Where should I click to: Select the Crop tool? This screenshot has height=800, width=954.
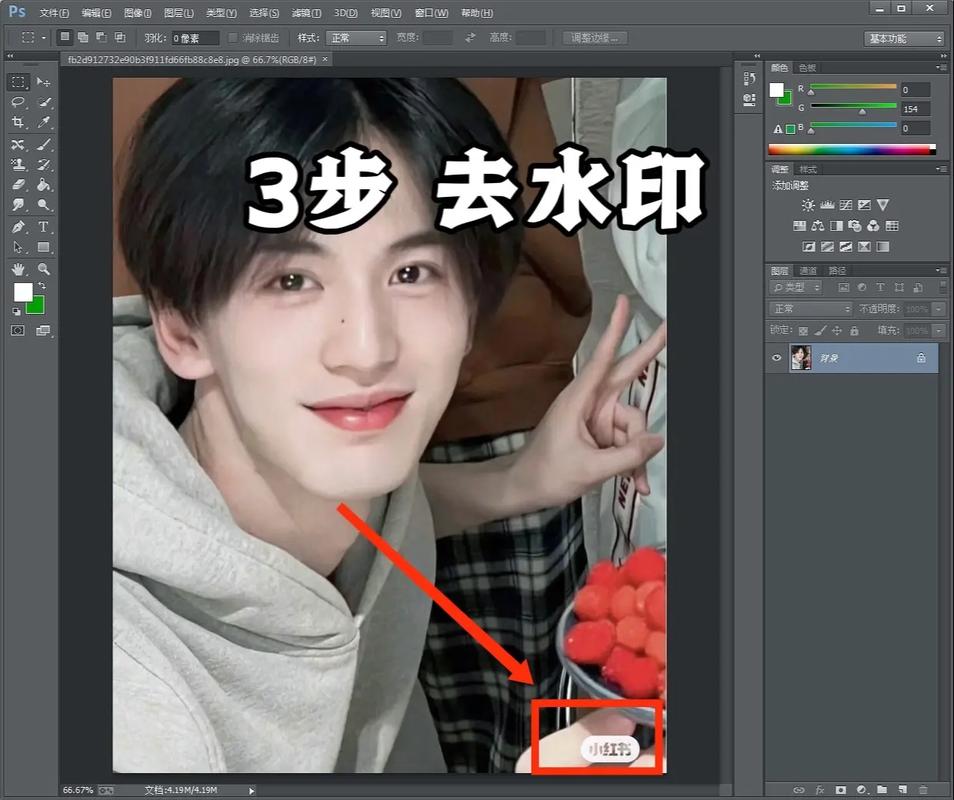point(18,122)
